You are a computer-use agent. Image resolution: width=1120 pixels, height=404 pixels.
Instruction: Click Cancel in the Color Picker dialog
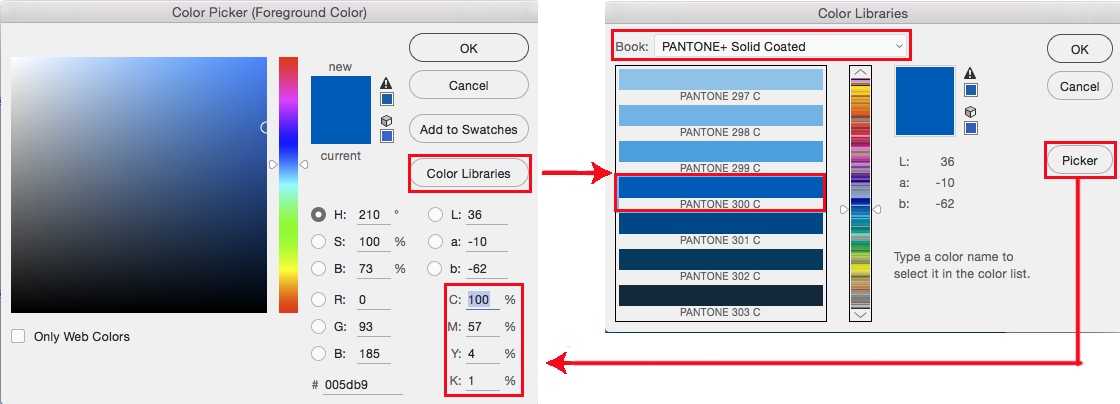[x=469, y=86]
